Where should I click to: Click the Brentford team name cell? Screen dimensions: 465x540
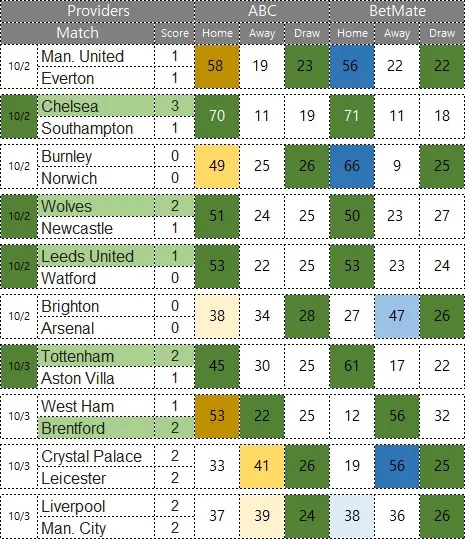coord(96,428)
